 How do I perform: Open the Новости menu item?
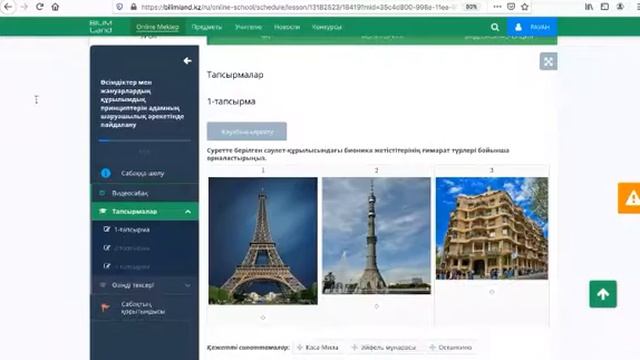click(287, 27)
